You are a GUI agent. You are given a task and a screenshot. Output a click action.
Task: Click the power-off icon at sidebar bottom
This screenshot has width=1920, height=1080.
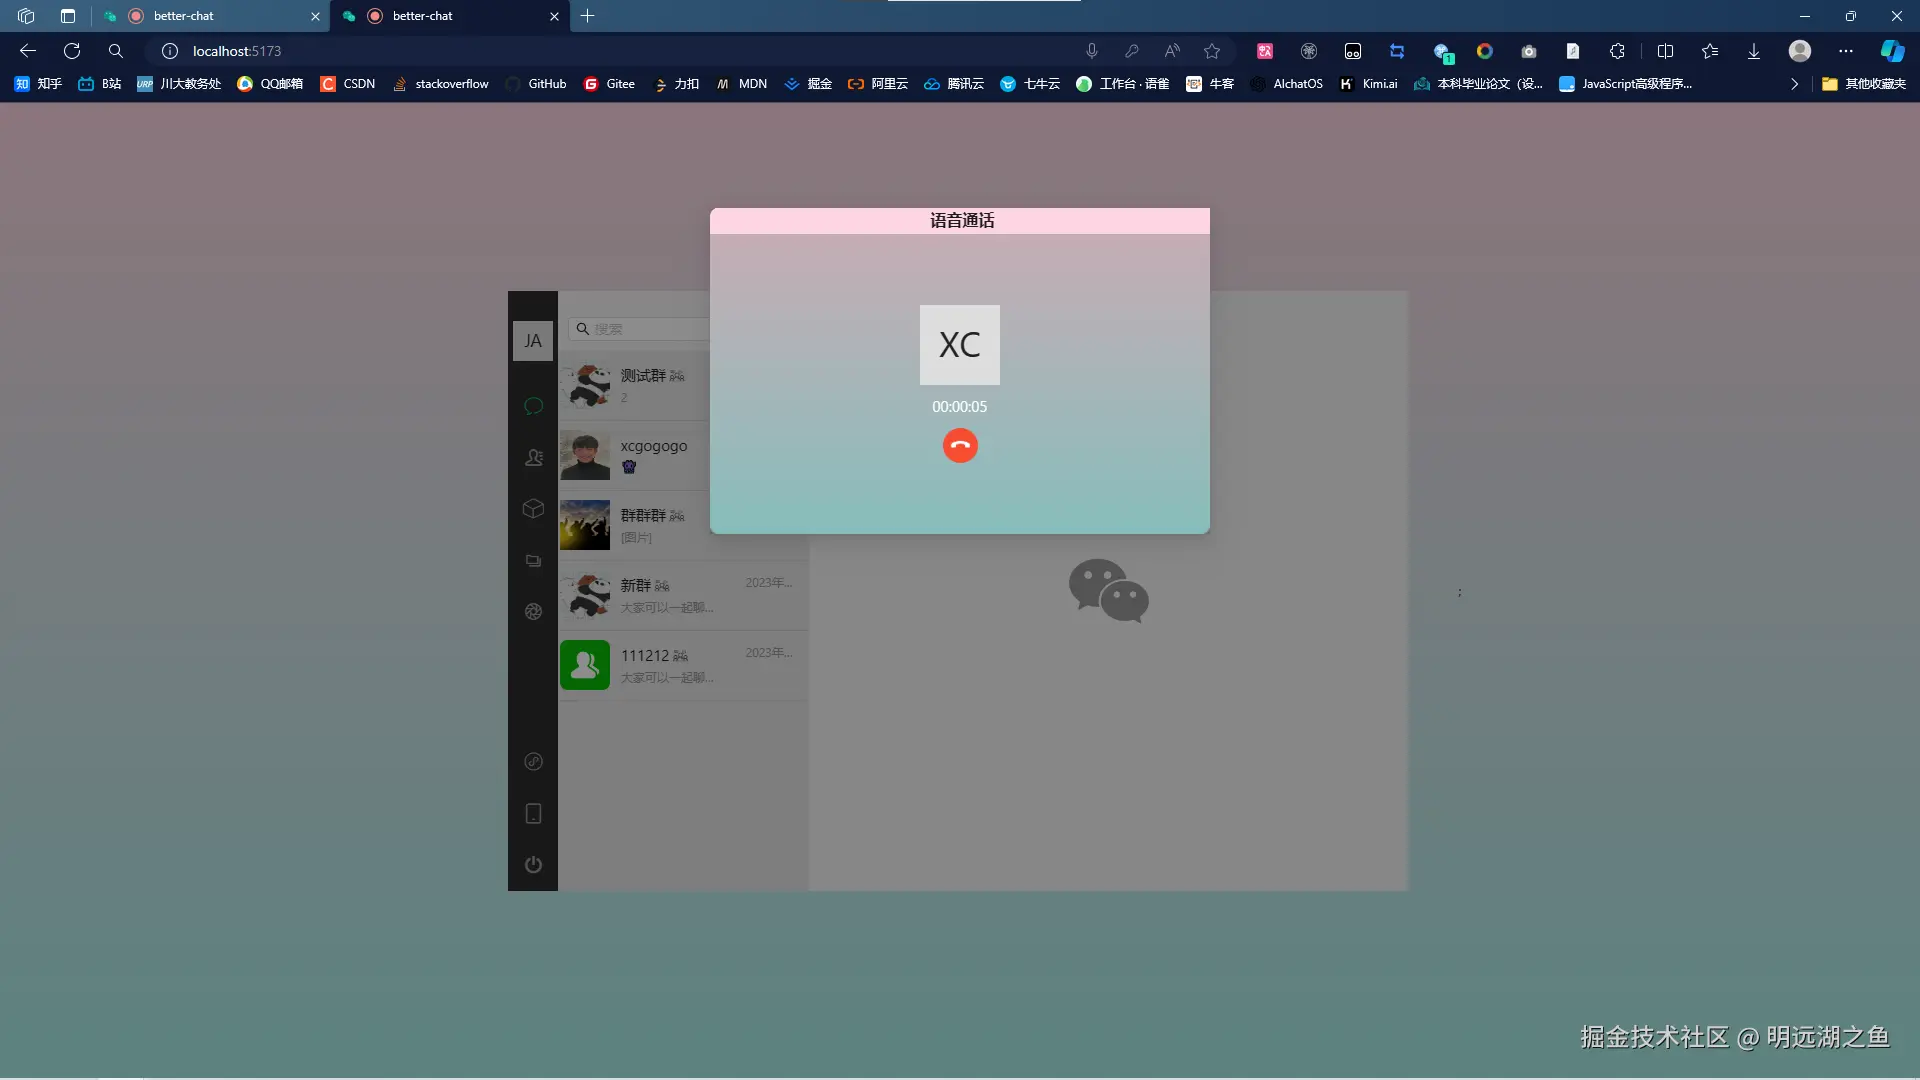533,864
